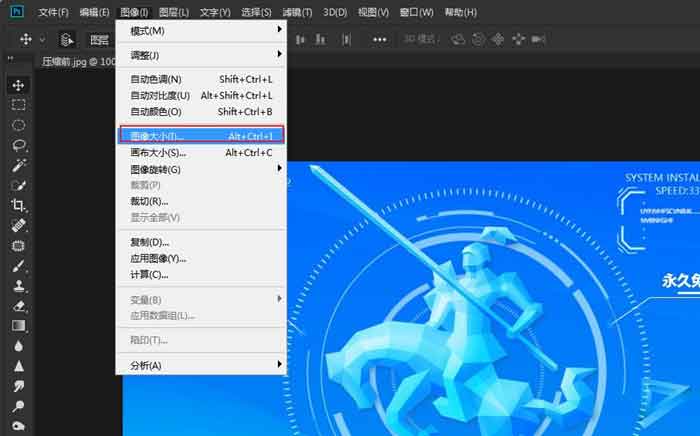Click greyed-out 应用数据组(L) menu item
This screenshot has height=436, width=700.
pyautogui.click(x=201, y=316)
